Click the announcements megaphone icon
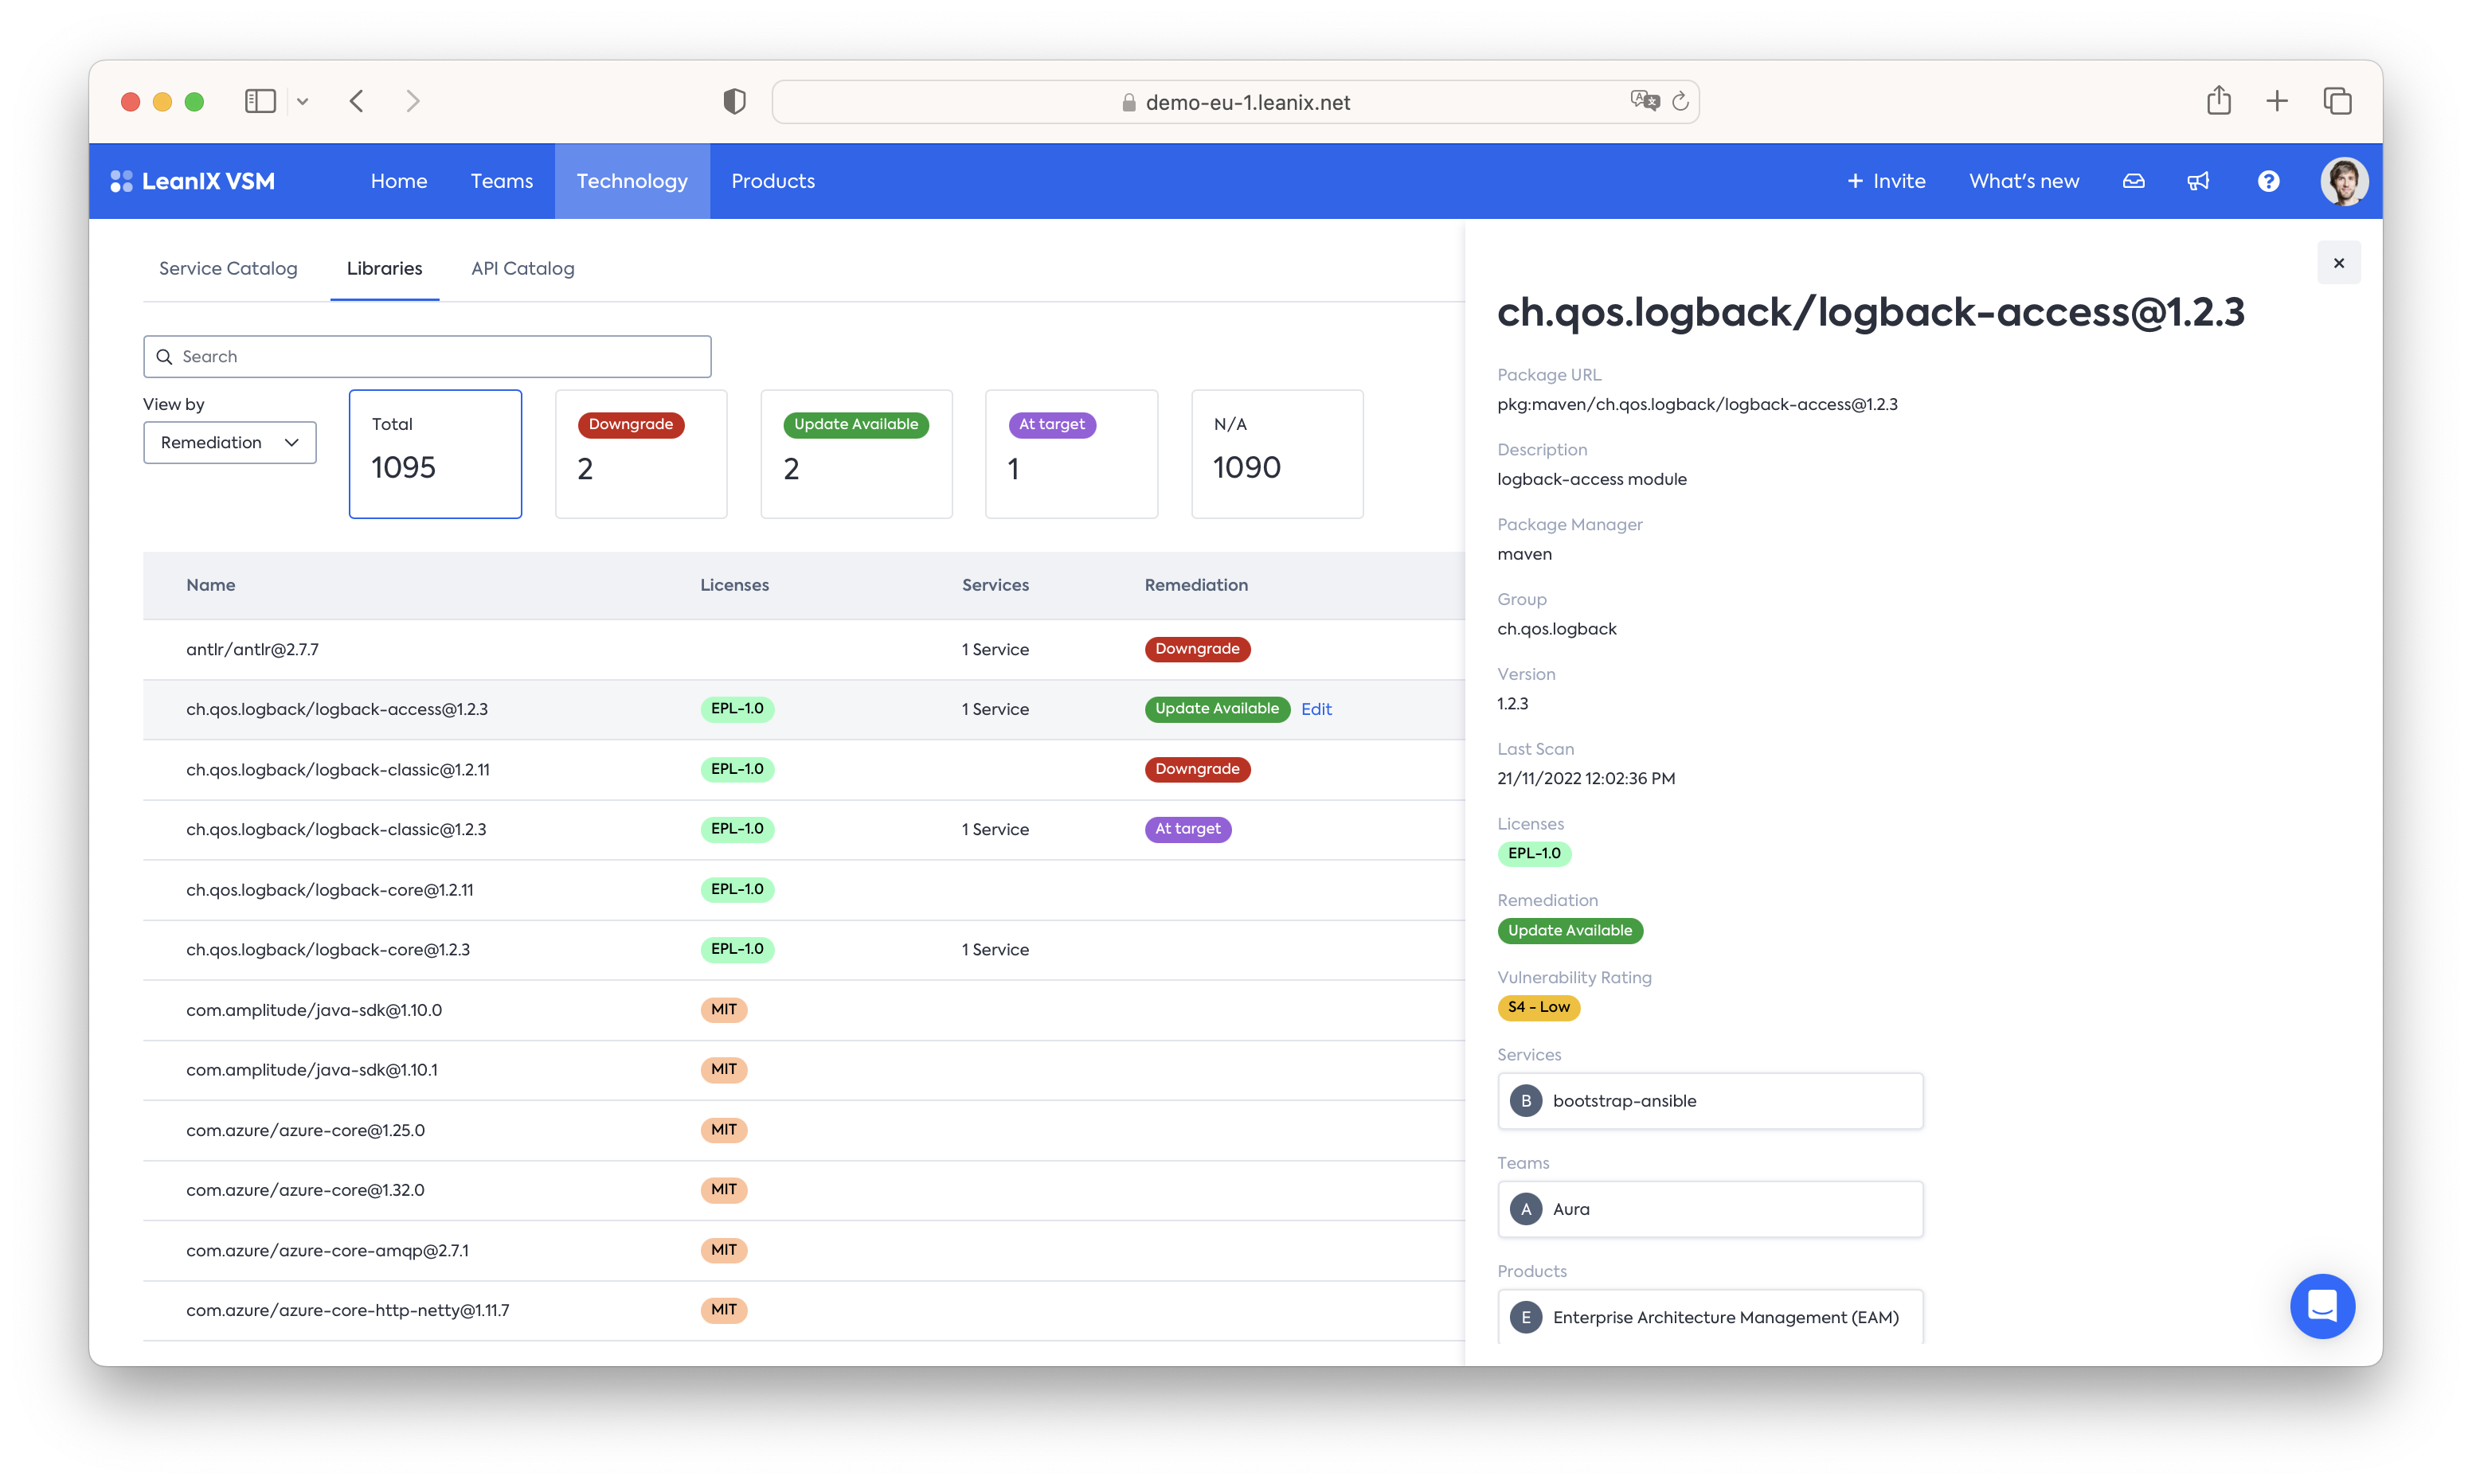This screenshot has width=2472, height=1484. tap(2198, 181)
